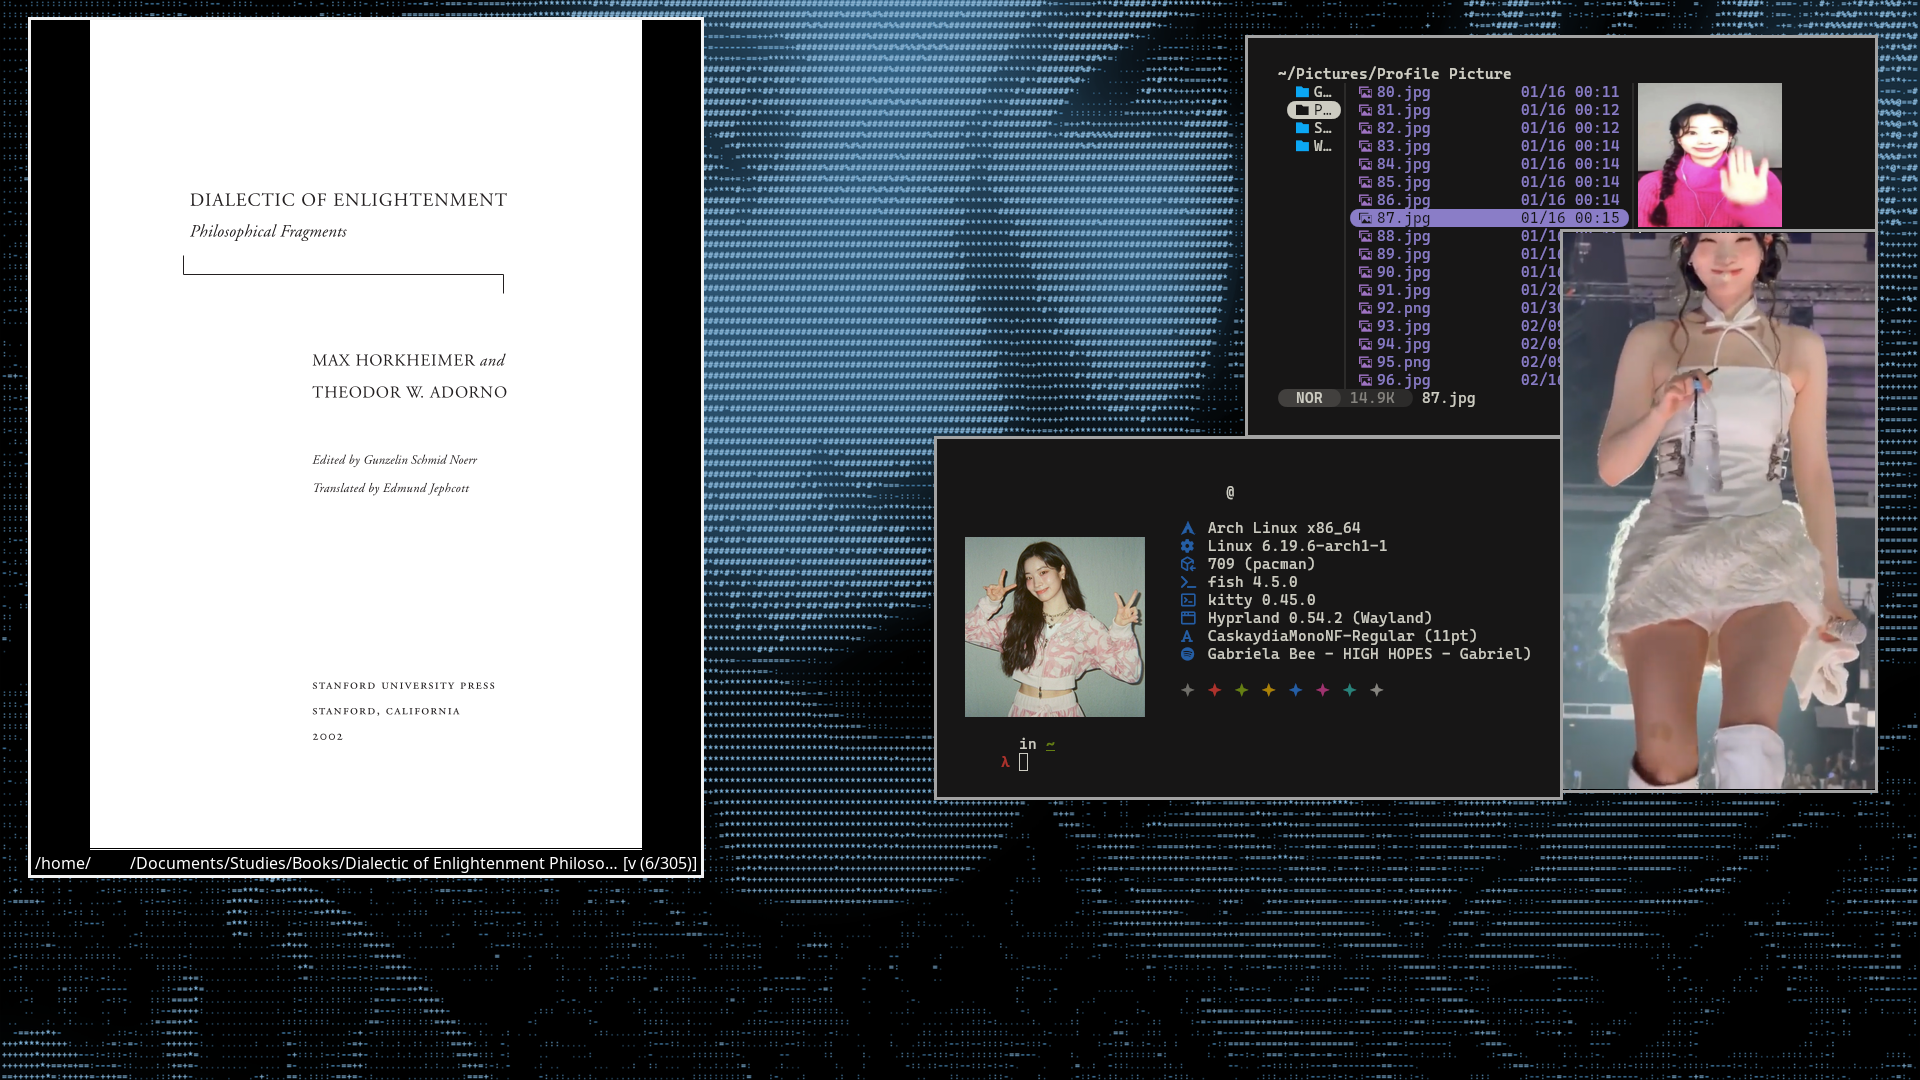
Task: Click the gear icon beside Linux kernel version
Action: click(x=1188, y=546)
